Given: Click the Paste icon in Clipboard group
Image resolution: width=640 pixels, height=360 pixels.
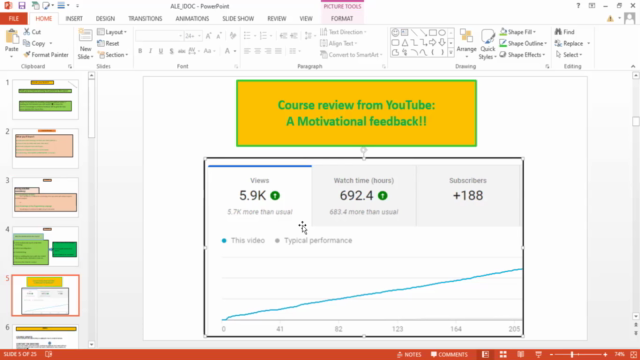Looking at the screenshot, I should (12, 37).
